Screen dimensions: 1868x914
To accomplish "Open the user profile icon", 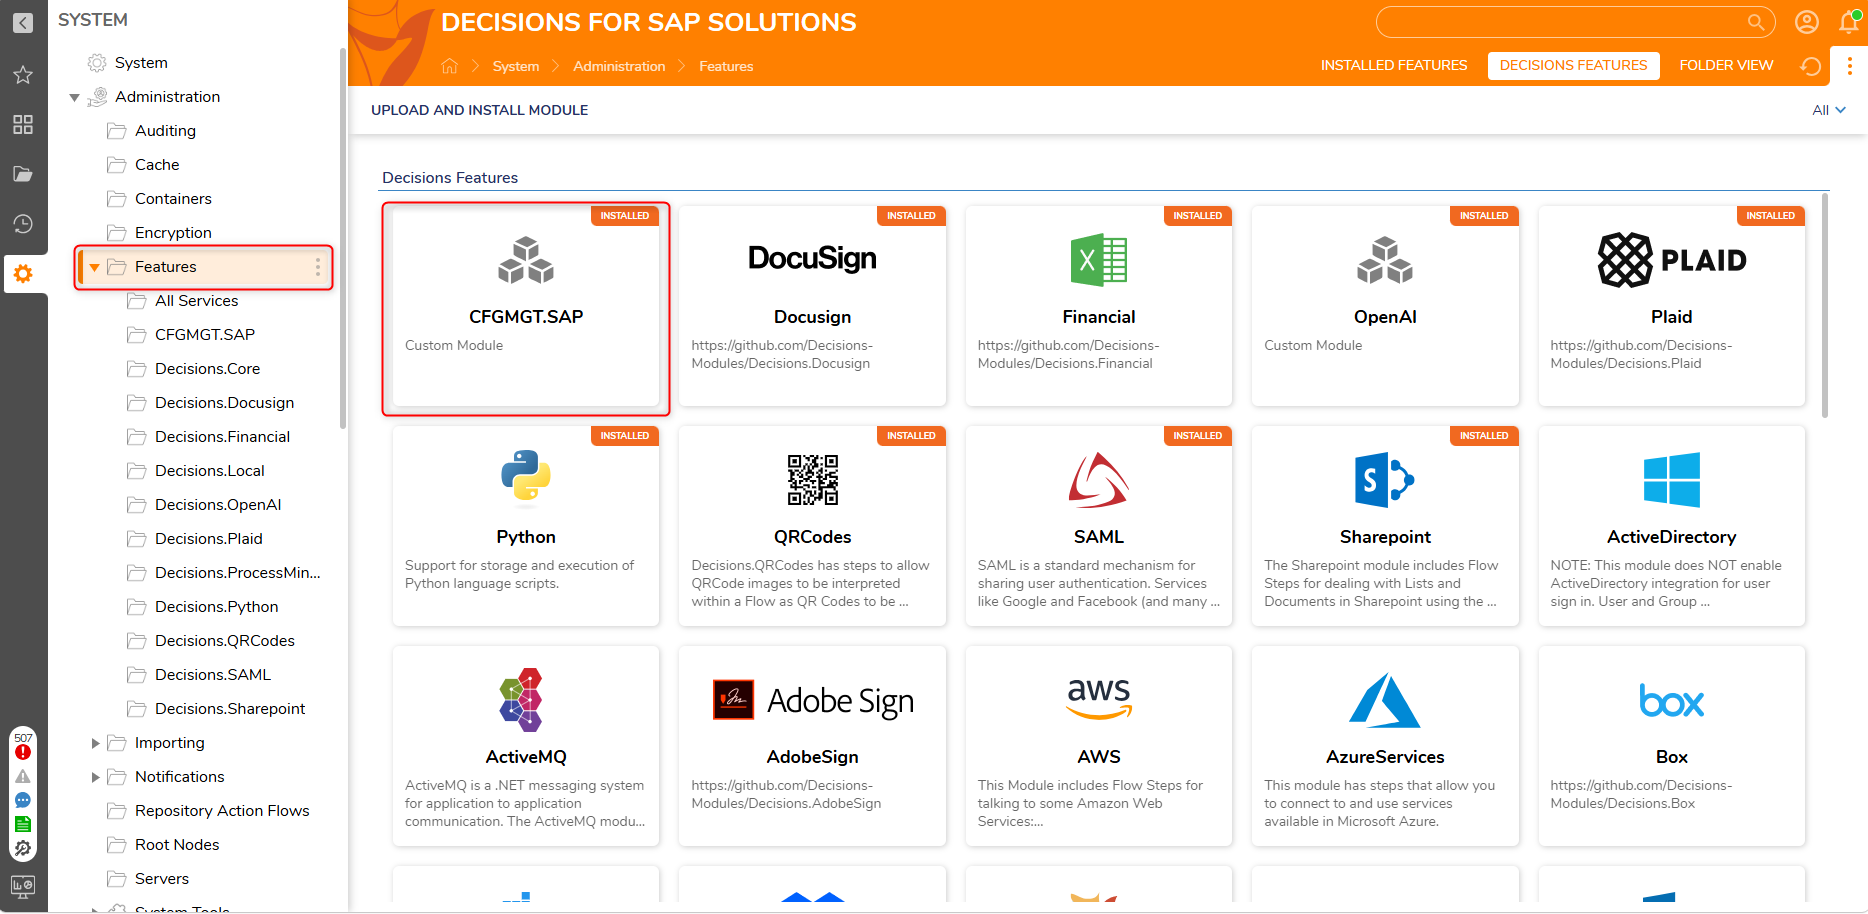I will (1807, 22).
